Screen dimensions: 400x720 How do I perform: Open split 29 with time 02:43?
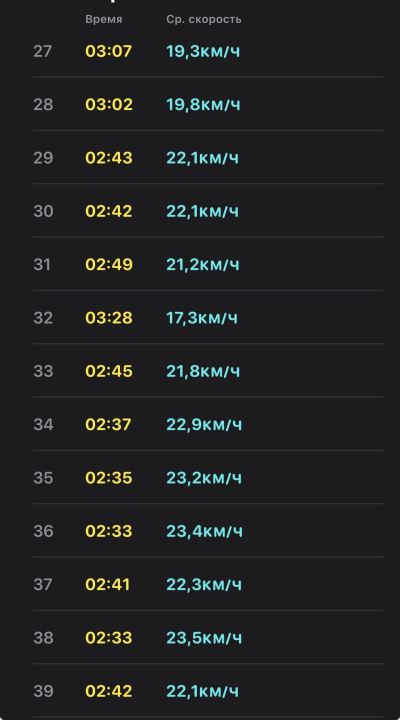click(x=208, y=158)
